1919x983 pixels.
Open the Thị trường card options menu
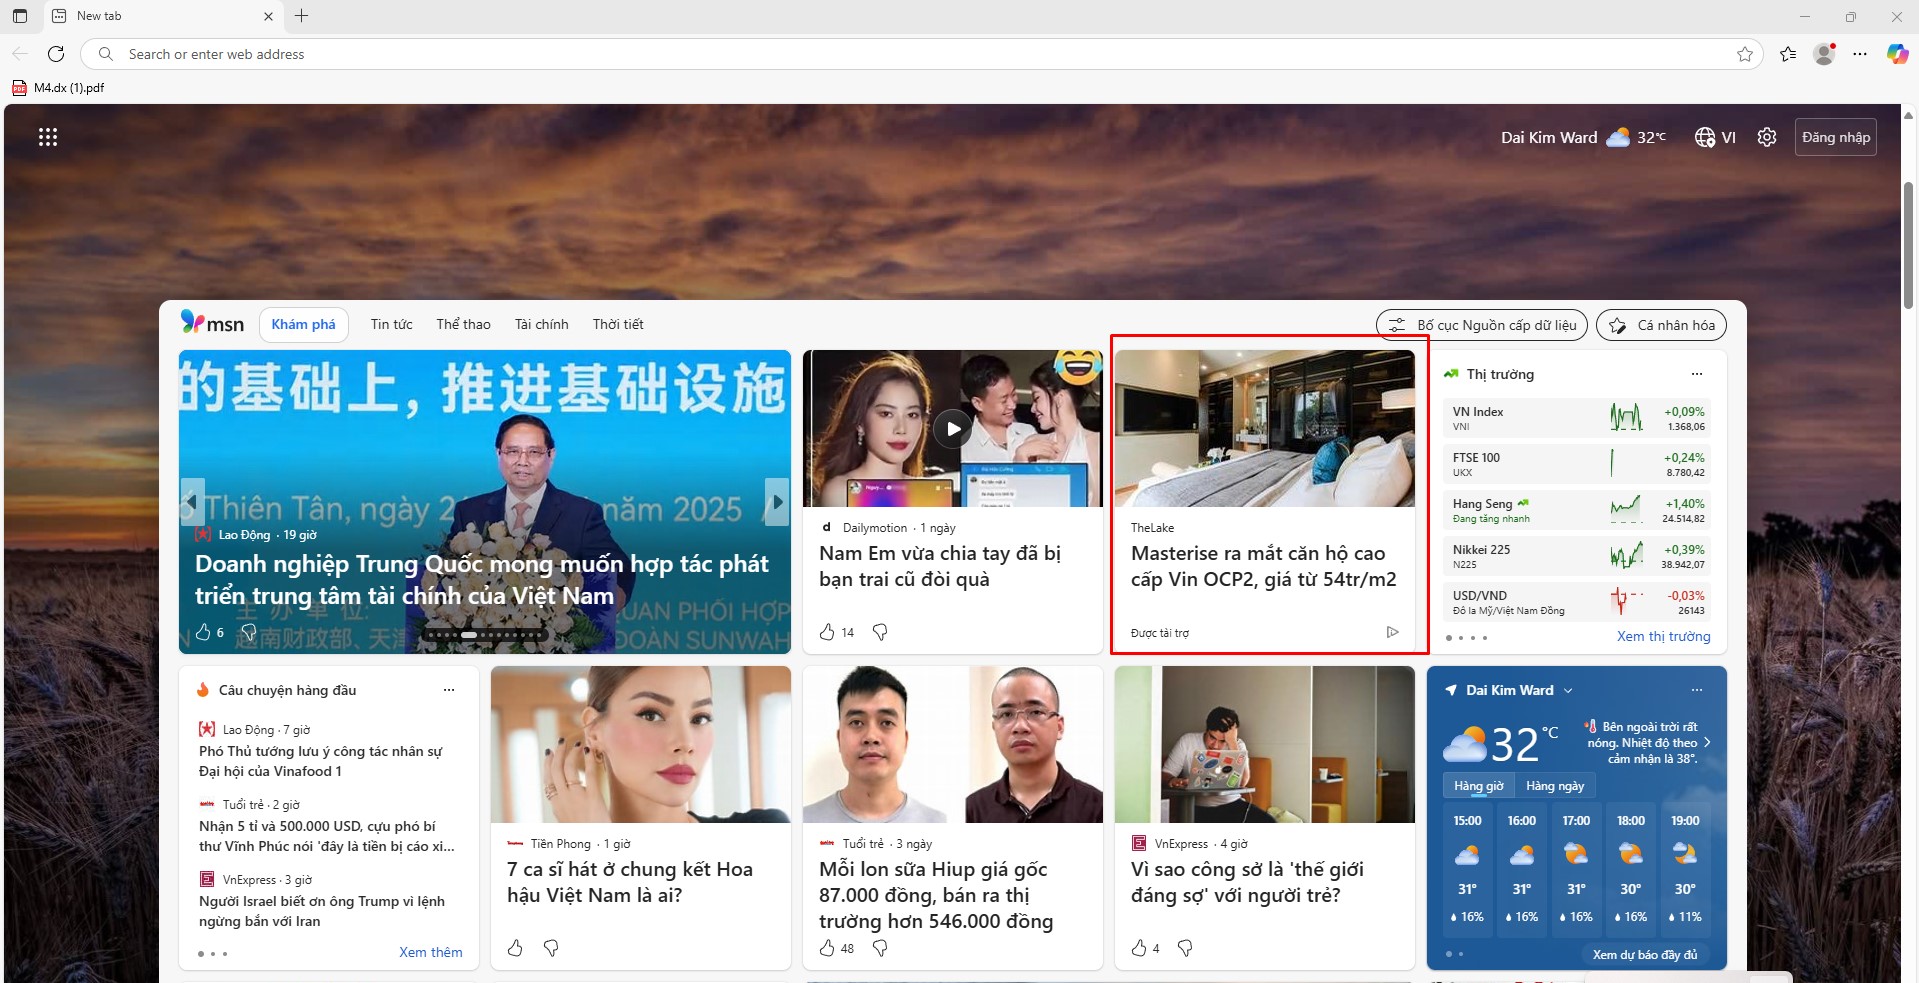(1696, 374)
